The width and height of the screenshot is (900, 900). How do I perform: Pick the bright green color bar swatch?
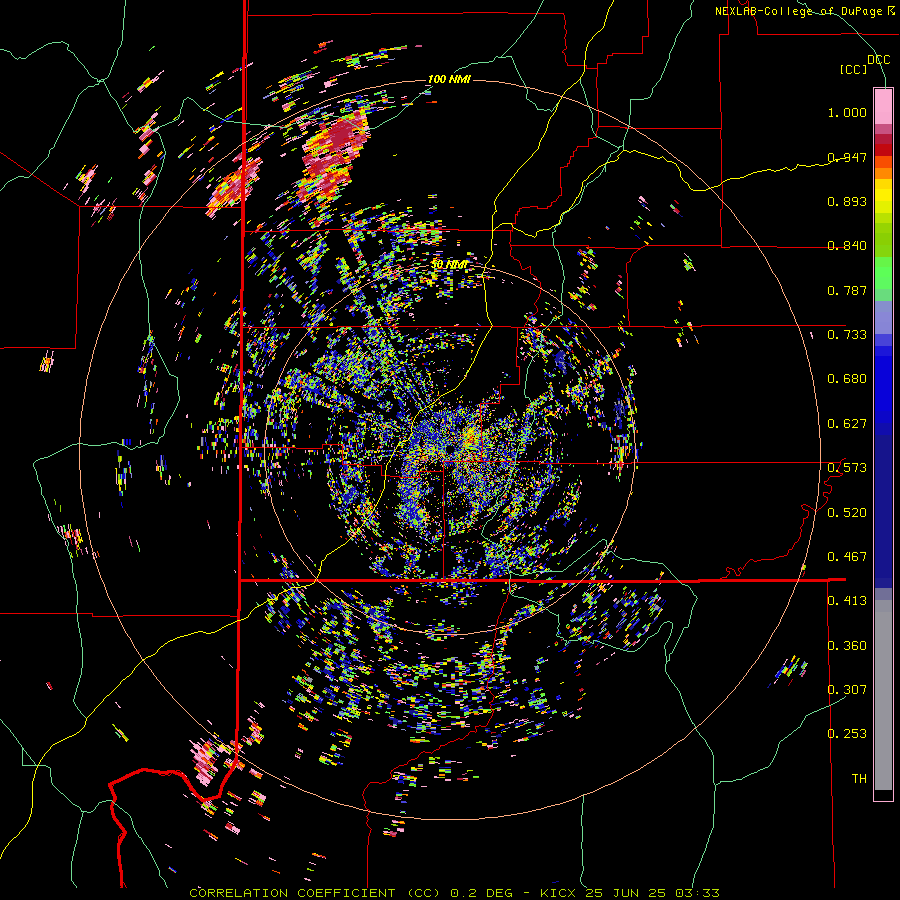click(883, 273)
